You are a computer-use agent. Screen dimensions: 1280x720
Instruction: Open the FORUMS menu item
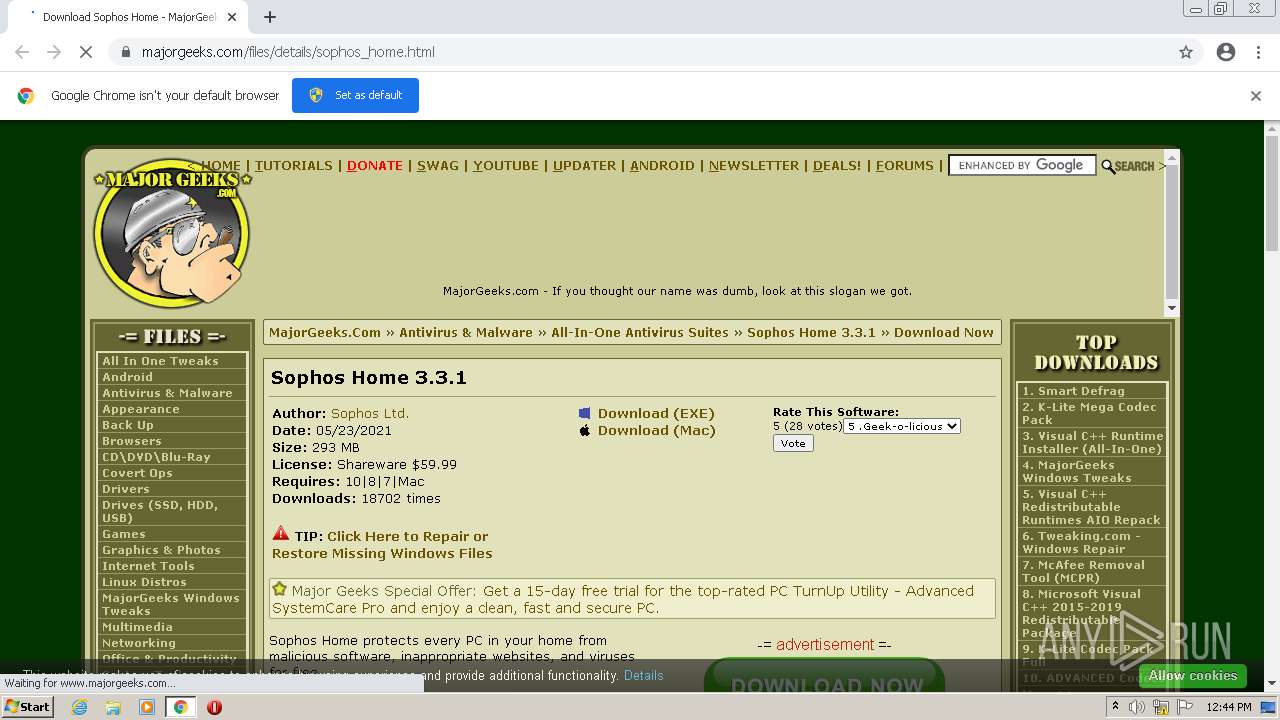pos(905,166)
